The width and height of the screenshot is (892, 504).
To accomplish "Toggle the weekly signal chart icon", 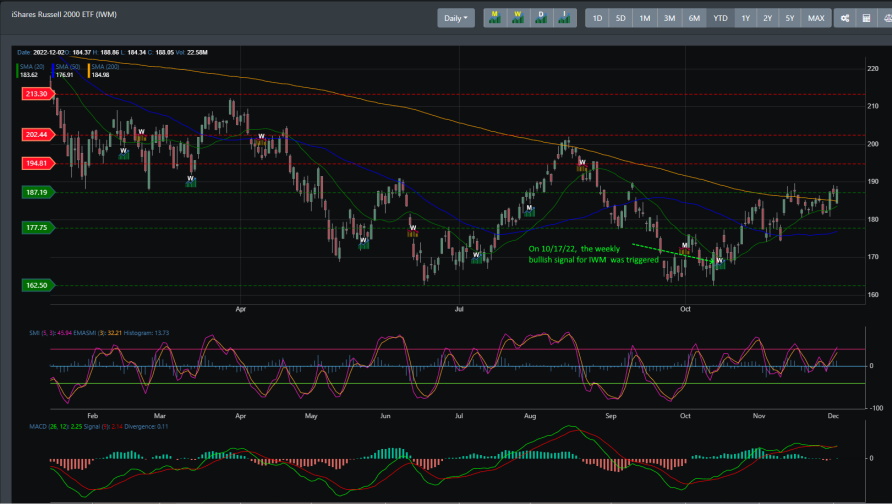I will (518, 18).
